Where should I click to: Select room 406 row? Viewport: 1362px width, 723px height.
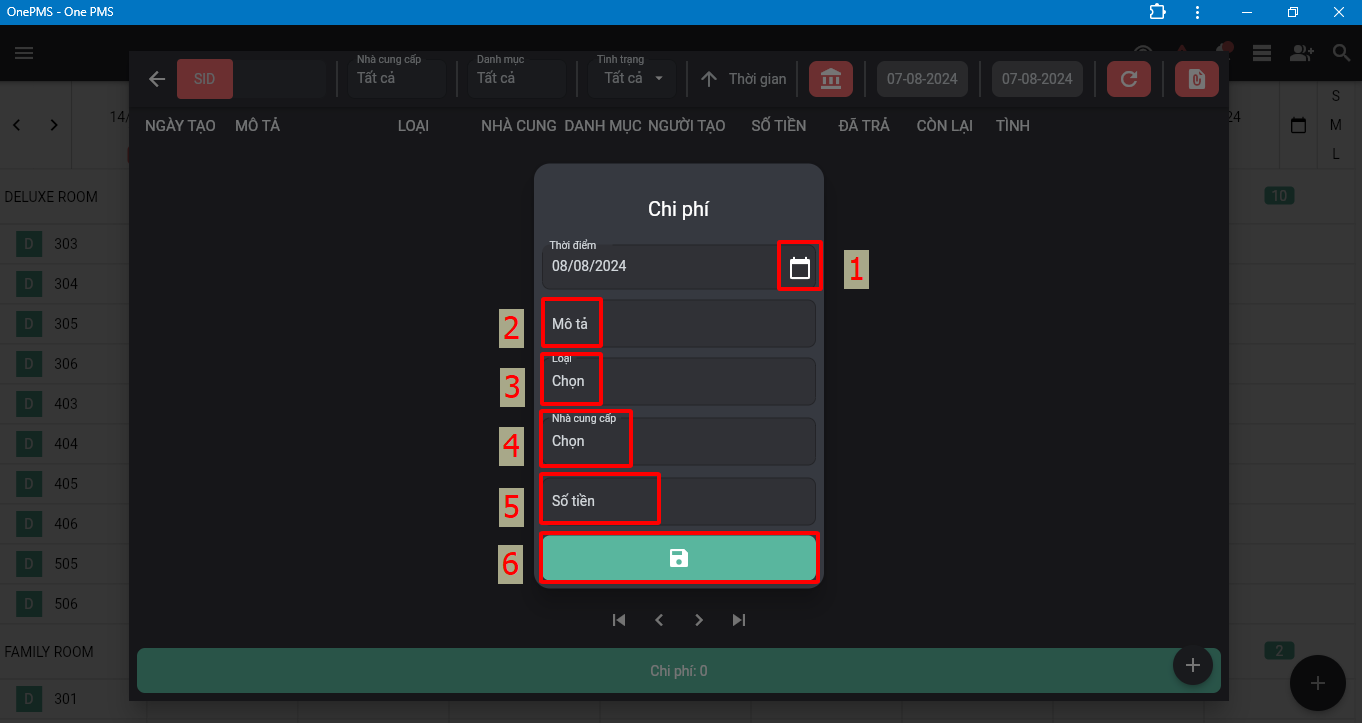66,524
